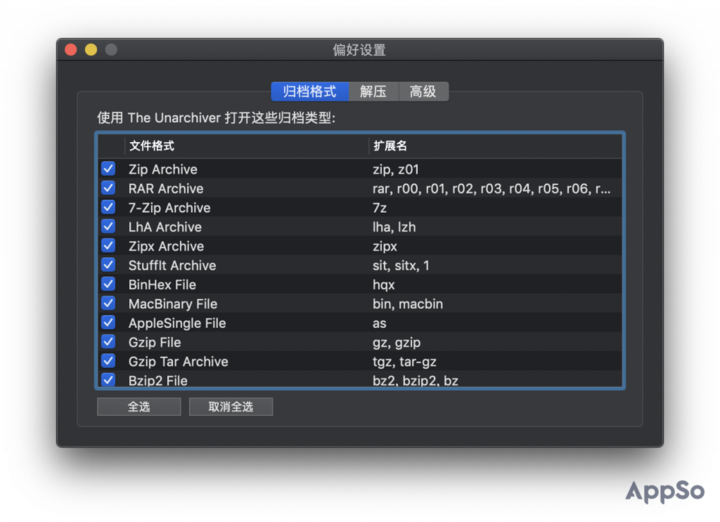Viewport: 720px width, 522px height.
Task: Select the LhA Archive row name
Action: click(165, 227)
